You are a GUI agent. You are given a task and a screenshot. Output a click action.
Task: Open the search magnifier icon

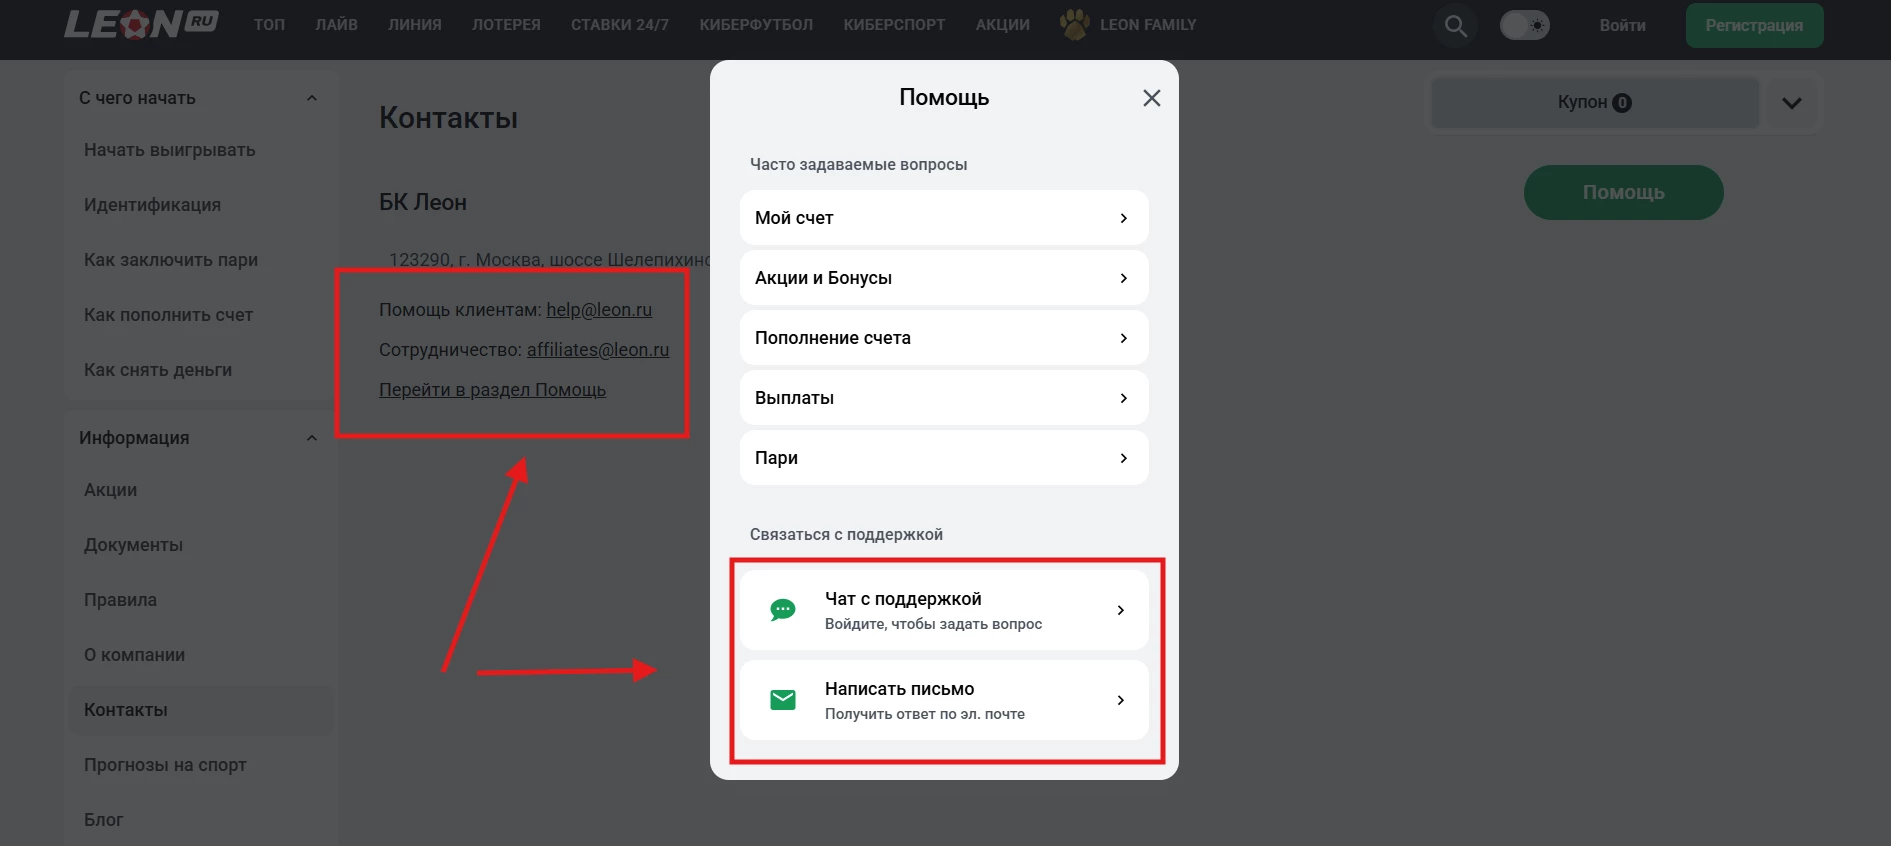(x=1456, y=25)
